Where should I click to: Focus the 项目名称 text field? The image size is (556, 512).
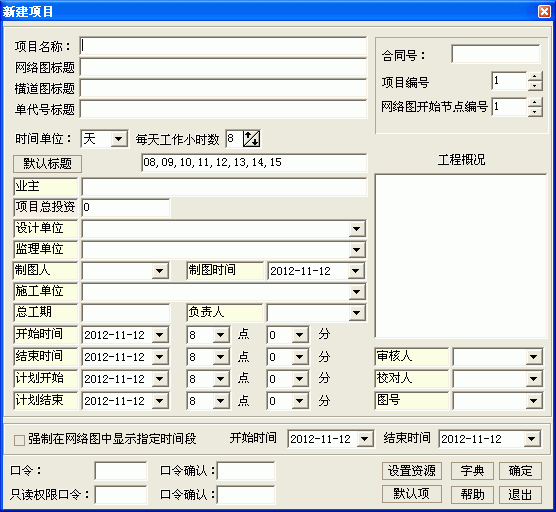pos(223,46)
